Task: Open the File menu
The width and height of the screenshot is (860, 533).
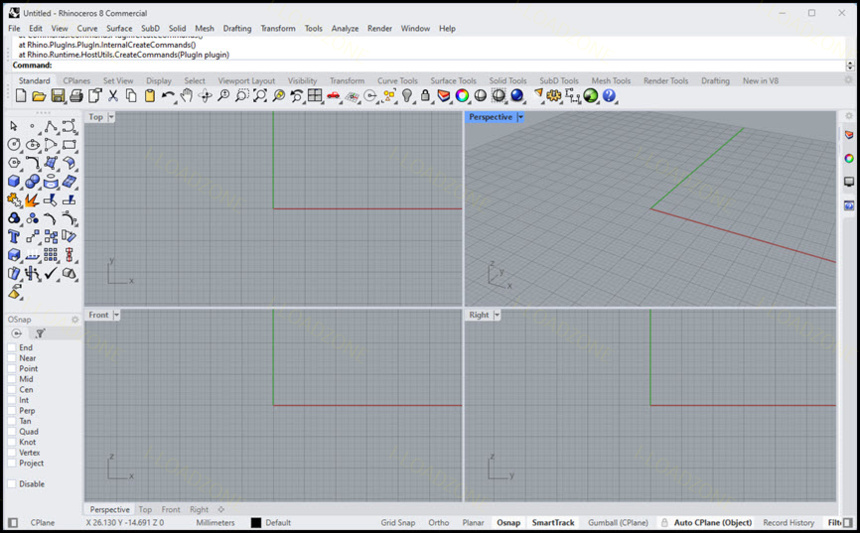Action: click(x=14, y=29)
